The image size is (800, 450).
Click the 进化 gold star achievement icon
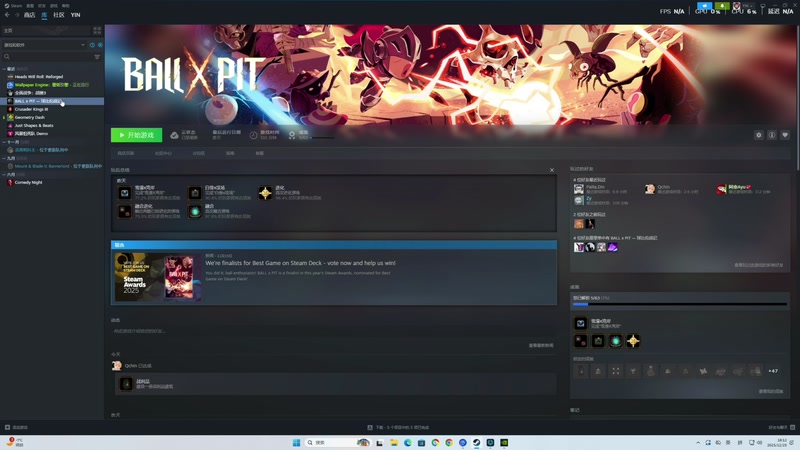[265, 193]
